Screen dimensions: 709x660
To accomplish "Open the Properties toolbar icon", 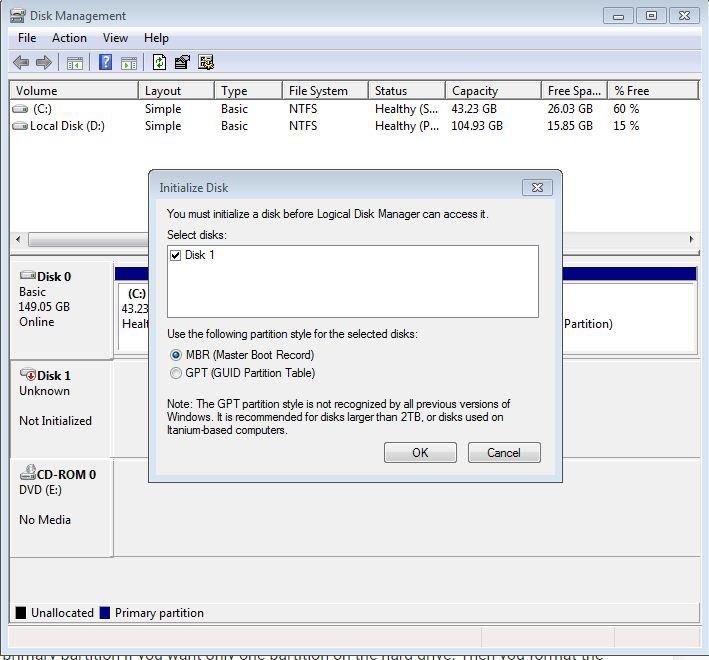I will [x=182, y=63].
